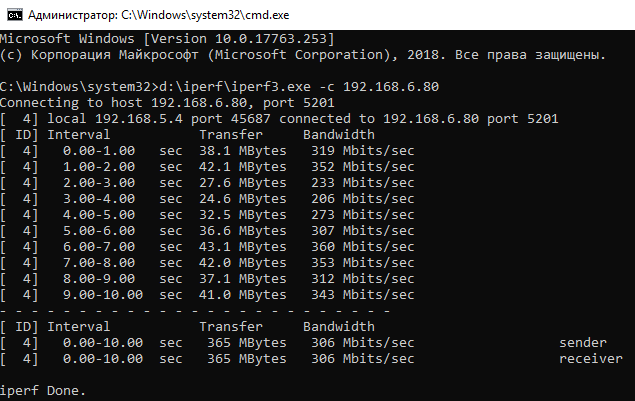Click the first 'Interval' column header

point(79,134)
